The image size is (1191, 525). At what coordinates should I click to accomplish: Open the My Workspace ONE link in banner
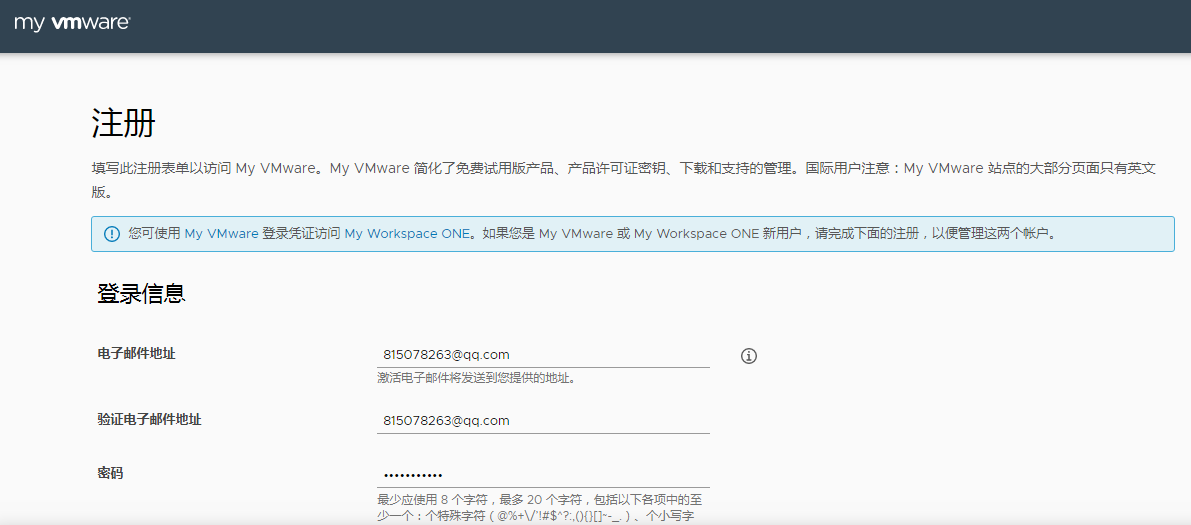407,234
